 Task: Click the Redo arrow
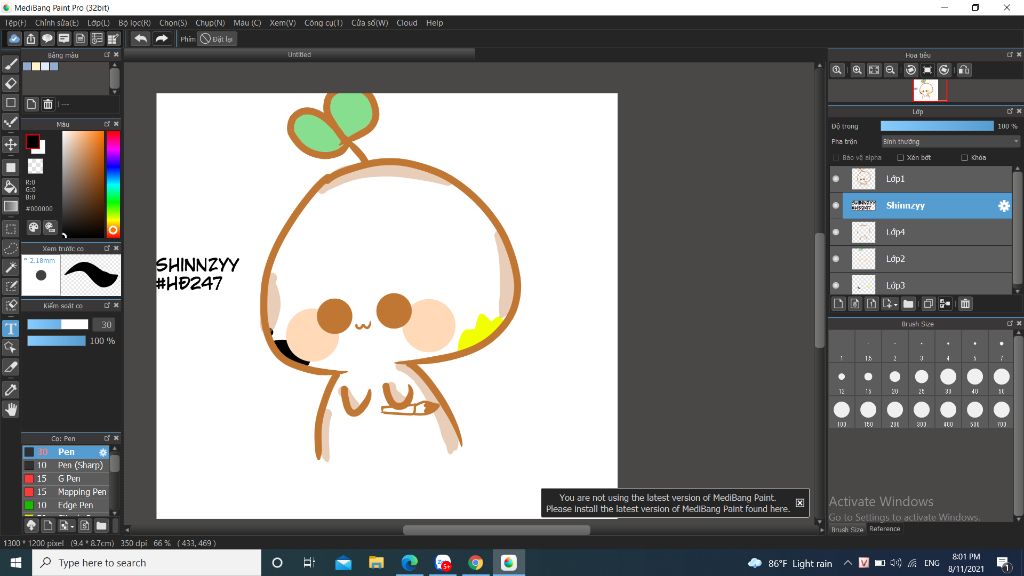tap(161, 39)
